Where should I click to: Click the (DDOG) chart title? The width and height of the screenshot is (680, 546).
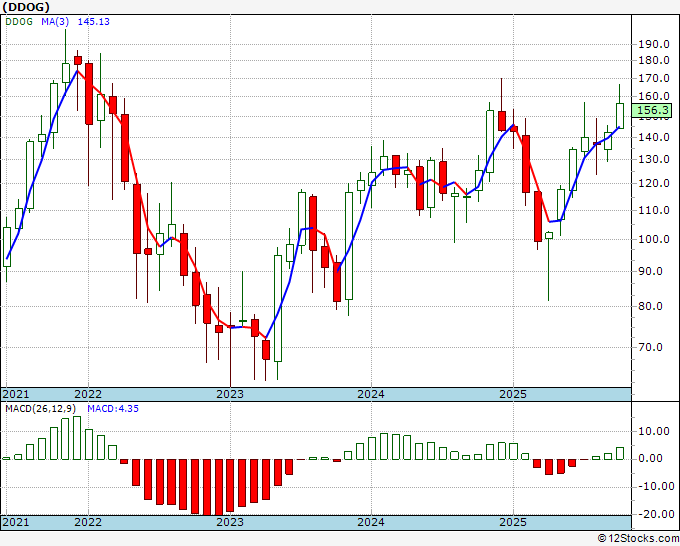coord(26,7)
